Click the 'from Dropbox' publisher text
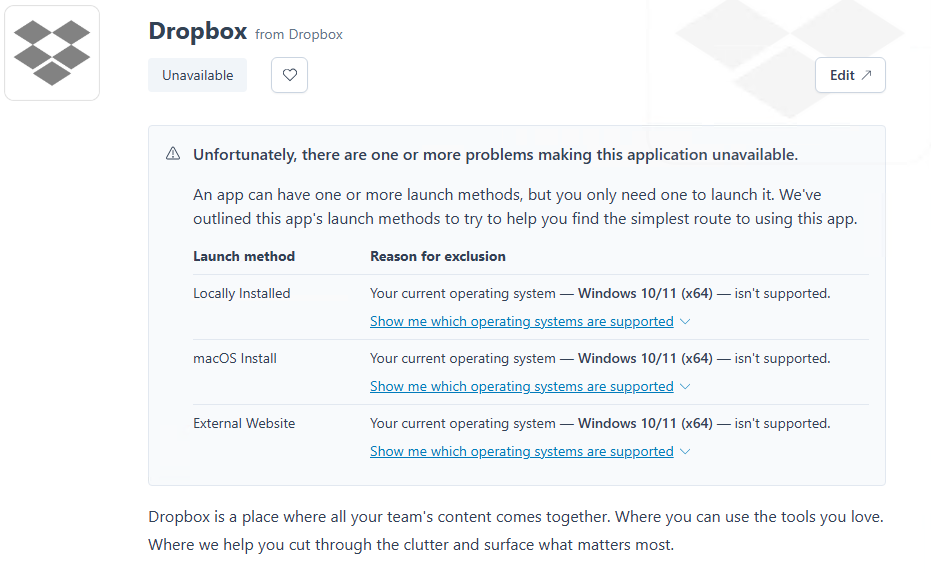 [x=298, y=34]
